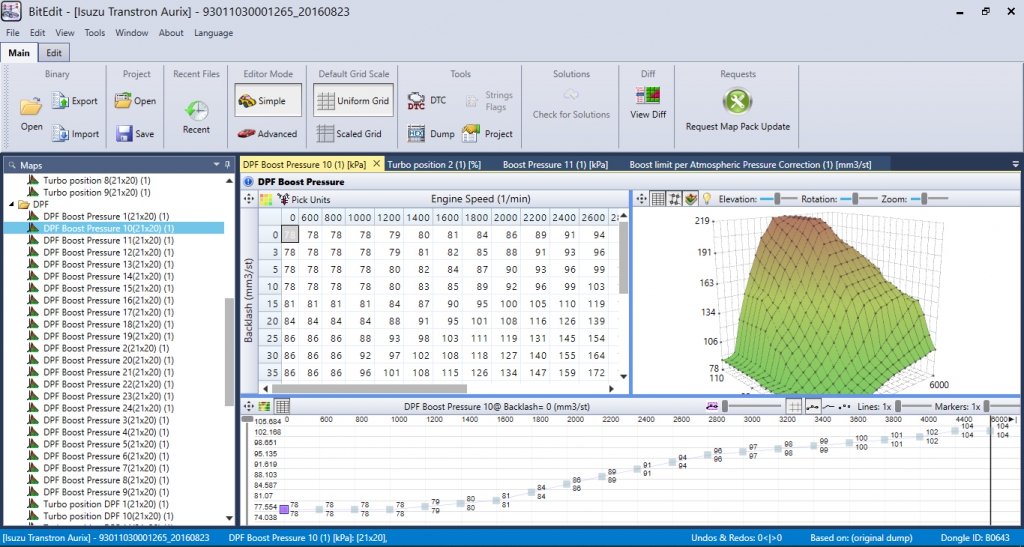Click the 3D surface color icon
The image size is (1024, 547).
click(x=690, y=198)
